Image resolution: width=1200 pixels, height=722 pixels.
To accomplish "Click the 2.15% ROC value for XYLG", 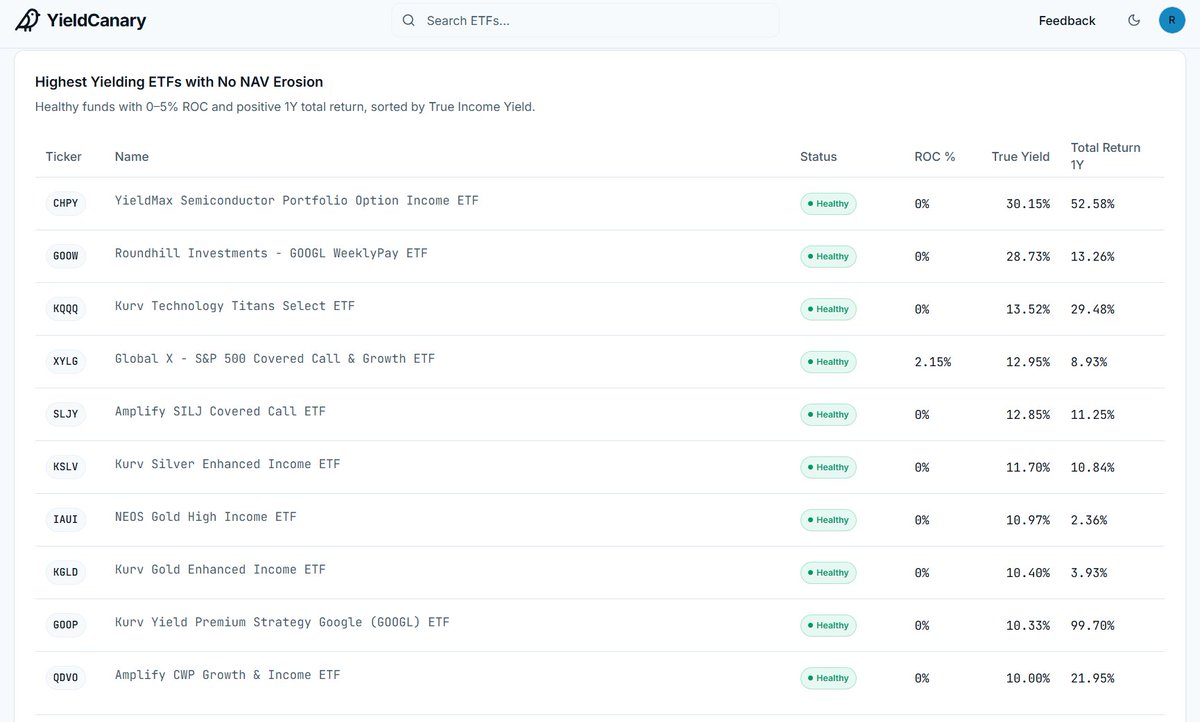I will click(x=932, y=362).
